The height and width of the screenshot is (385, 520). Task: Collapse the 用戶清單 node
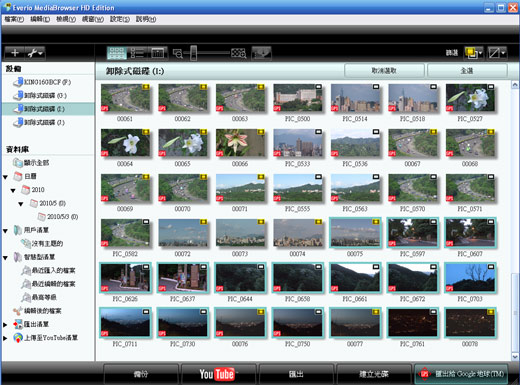[x=5, y=231]
